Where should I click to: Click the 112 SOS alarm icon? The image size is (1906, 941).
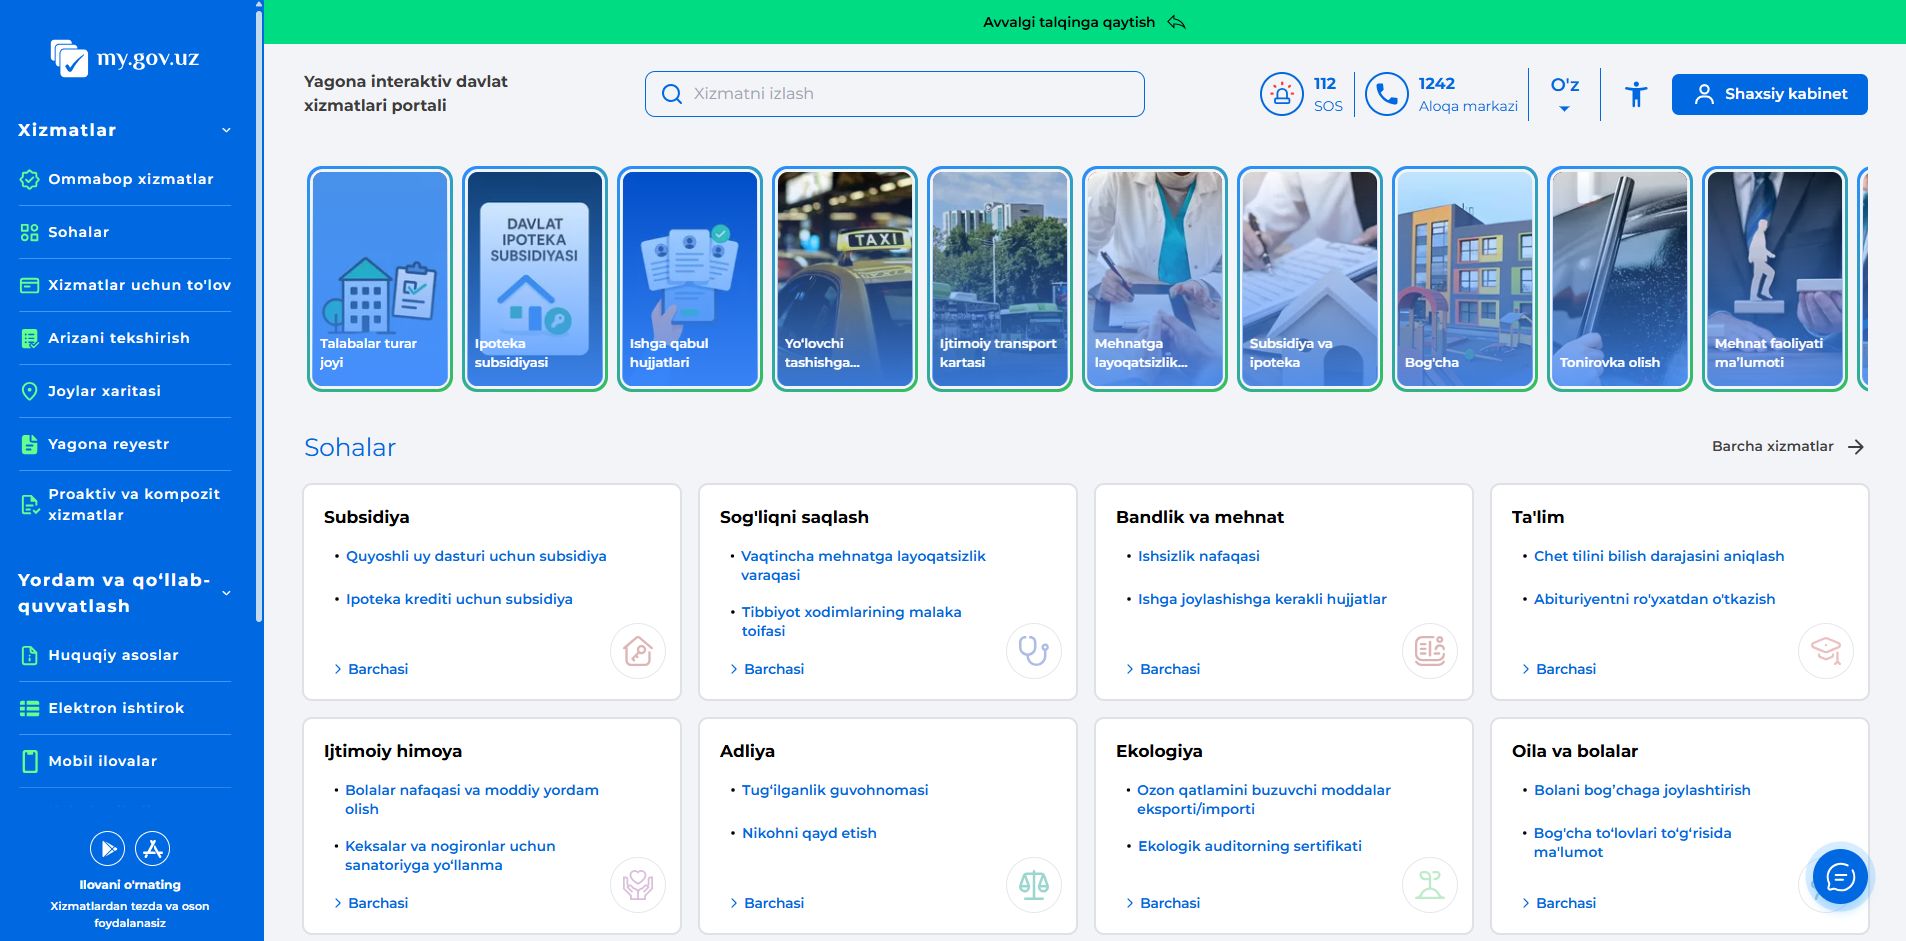click(x=1281, y=95)
